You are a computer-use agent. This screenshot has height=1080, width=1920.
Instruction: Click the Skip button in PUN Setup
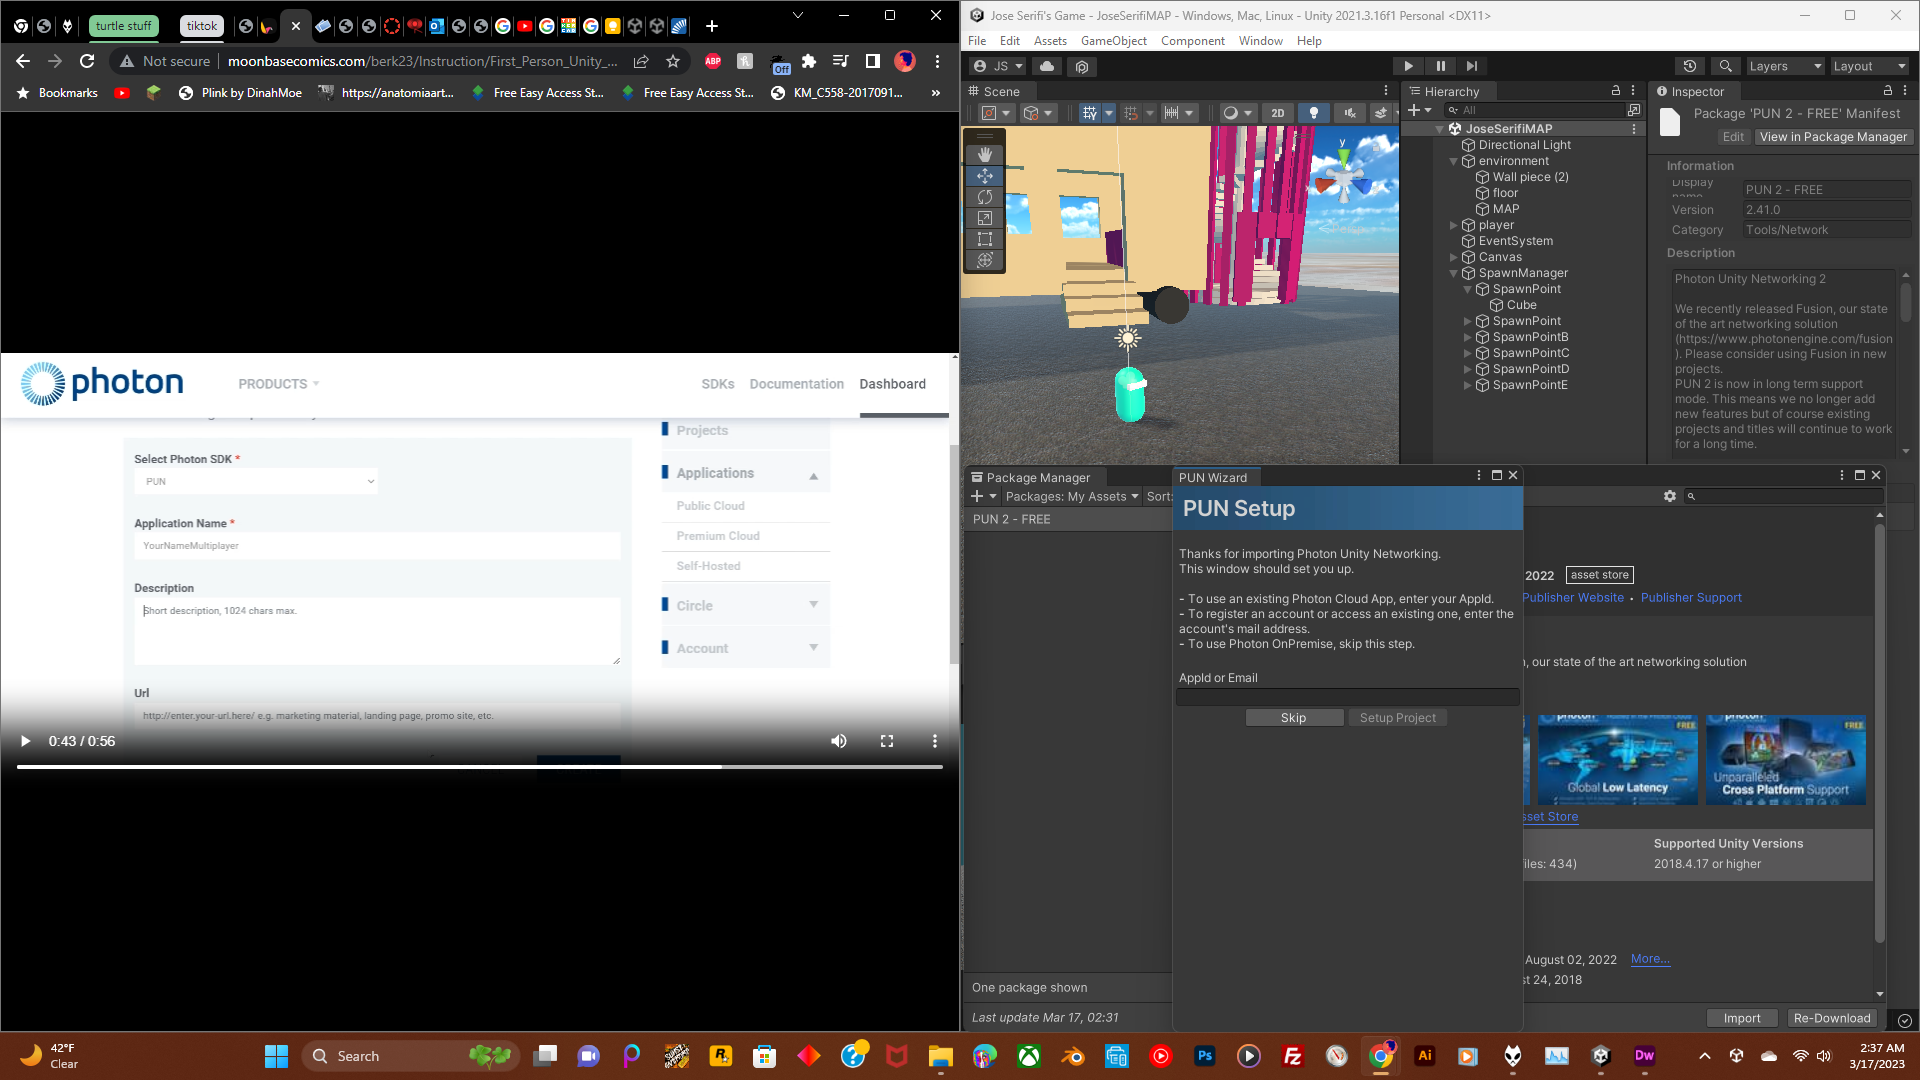click(1293, 718)
